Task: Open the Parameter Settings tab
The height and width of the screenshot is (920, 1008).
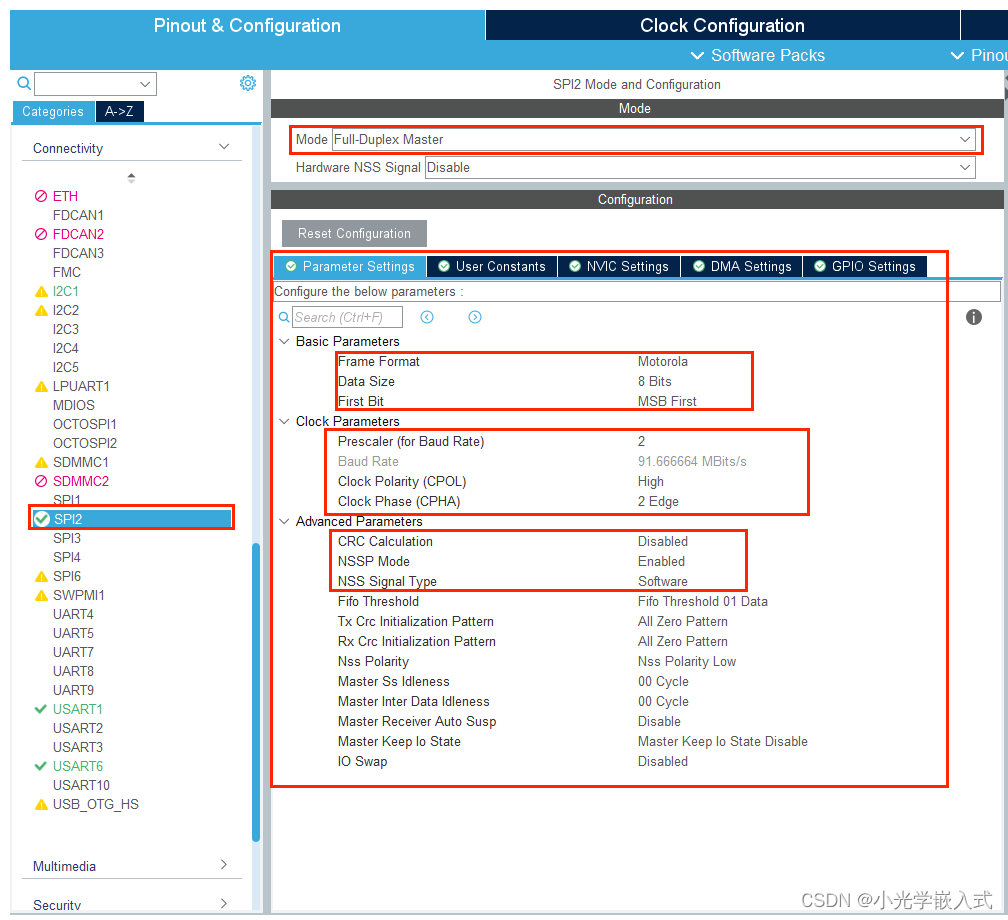Action: [x=350, y=266]
